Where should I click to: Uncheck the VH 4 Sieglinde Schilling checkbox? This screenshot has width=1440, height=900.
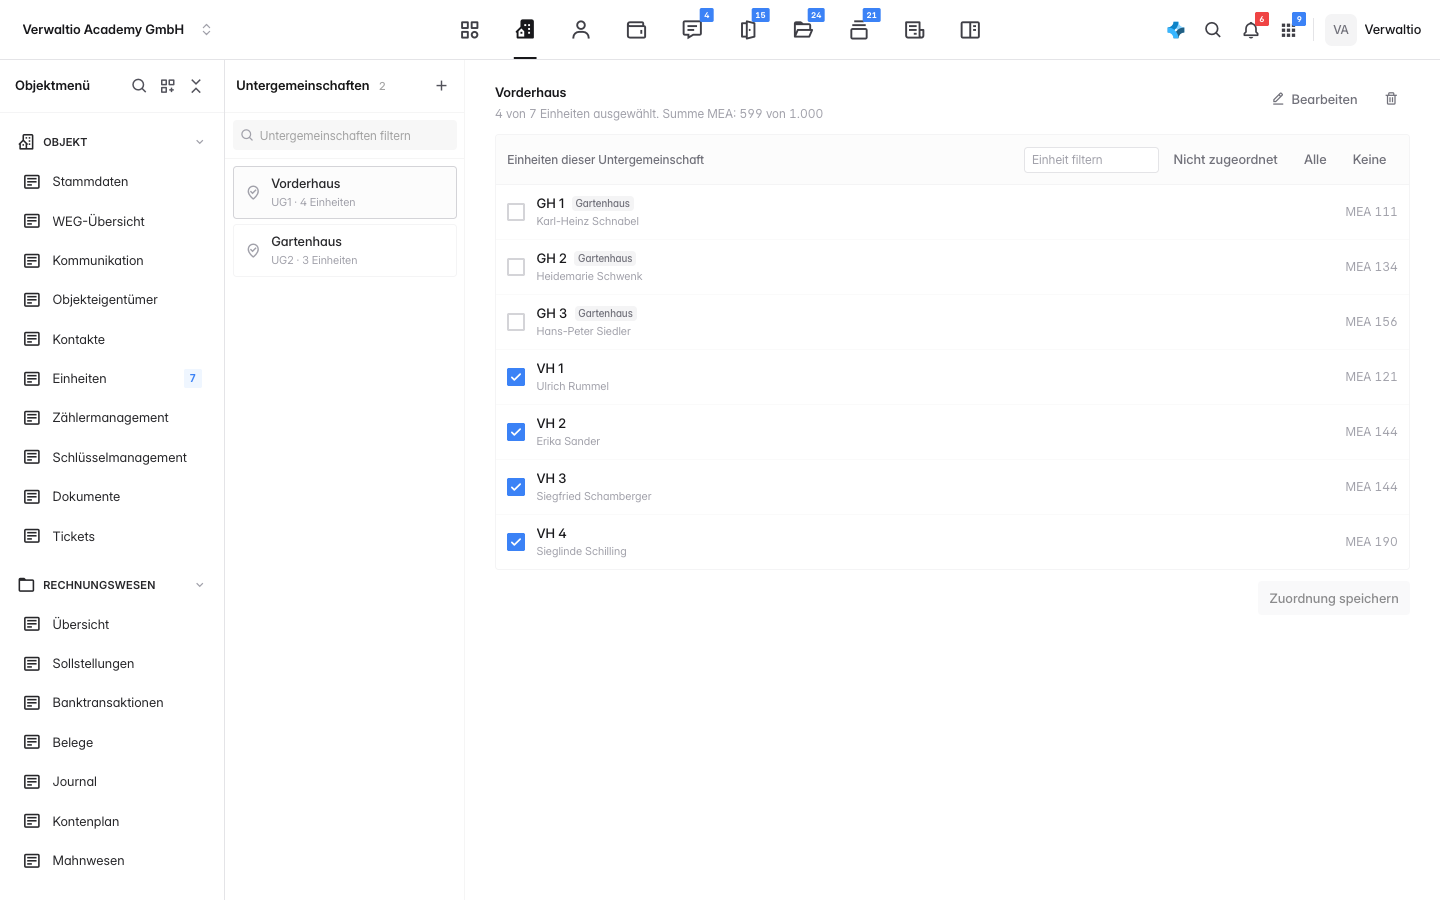click(516, 542)
